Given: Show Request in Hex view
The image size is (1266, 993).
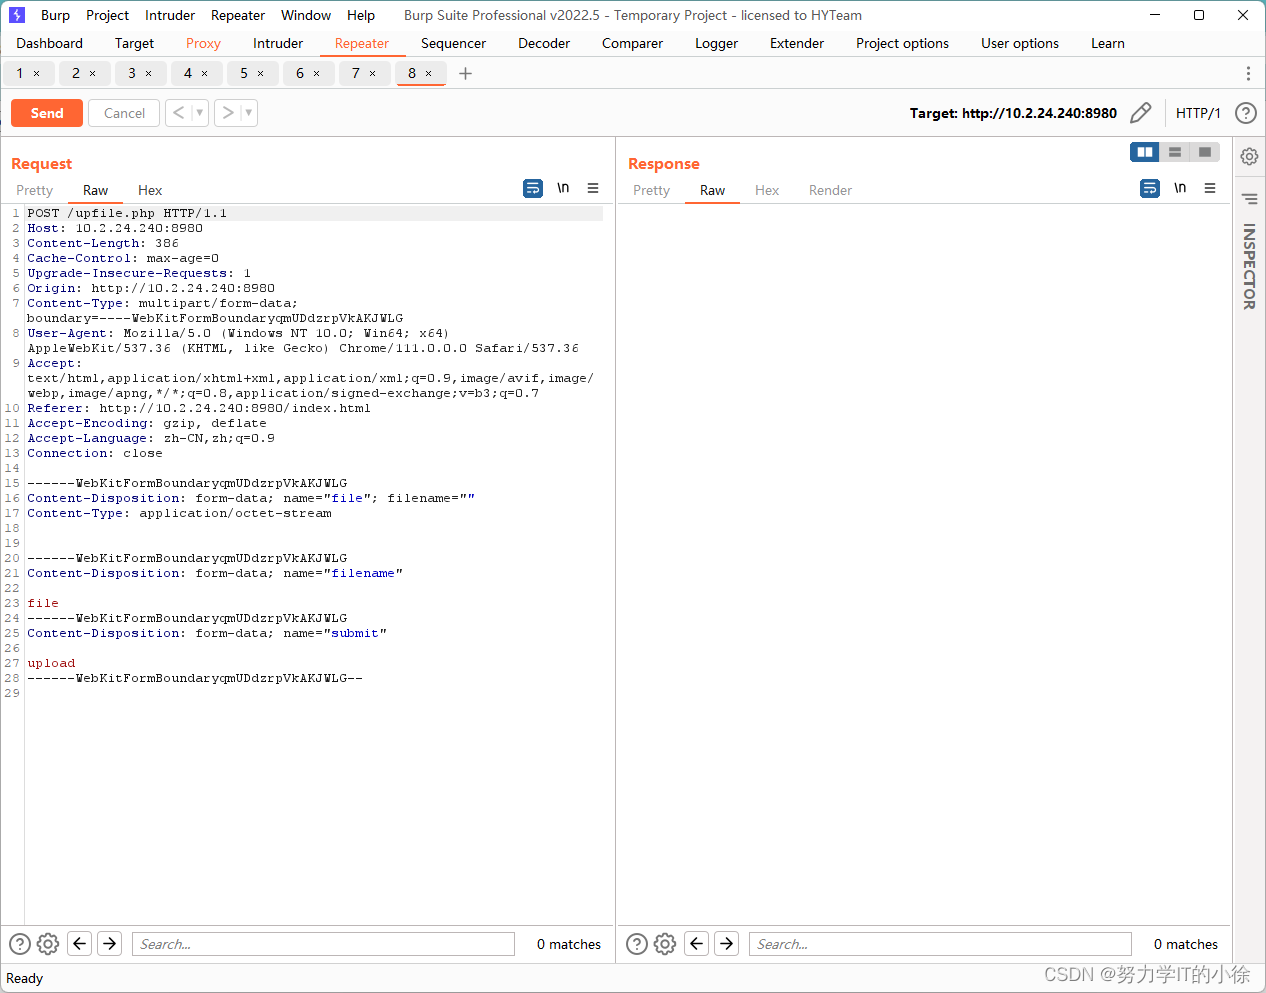Looking at the screenshot, I should 150,190.
